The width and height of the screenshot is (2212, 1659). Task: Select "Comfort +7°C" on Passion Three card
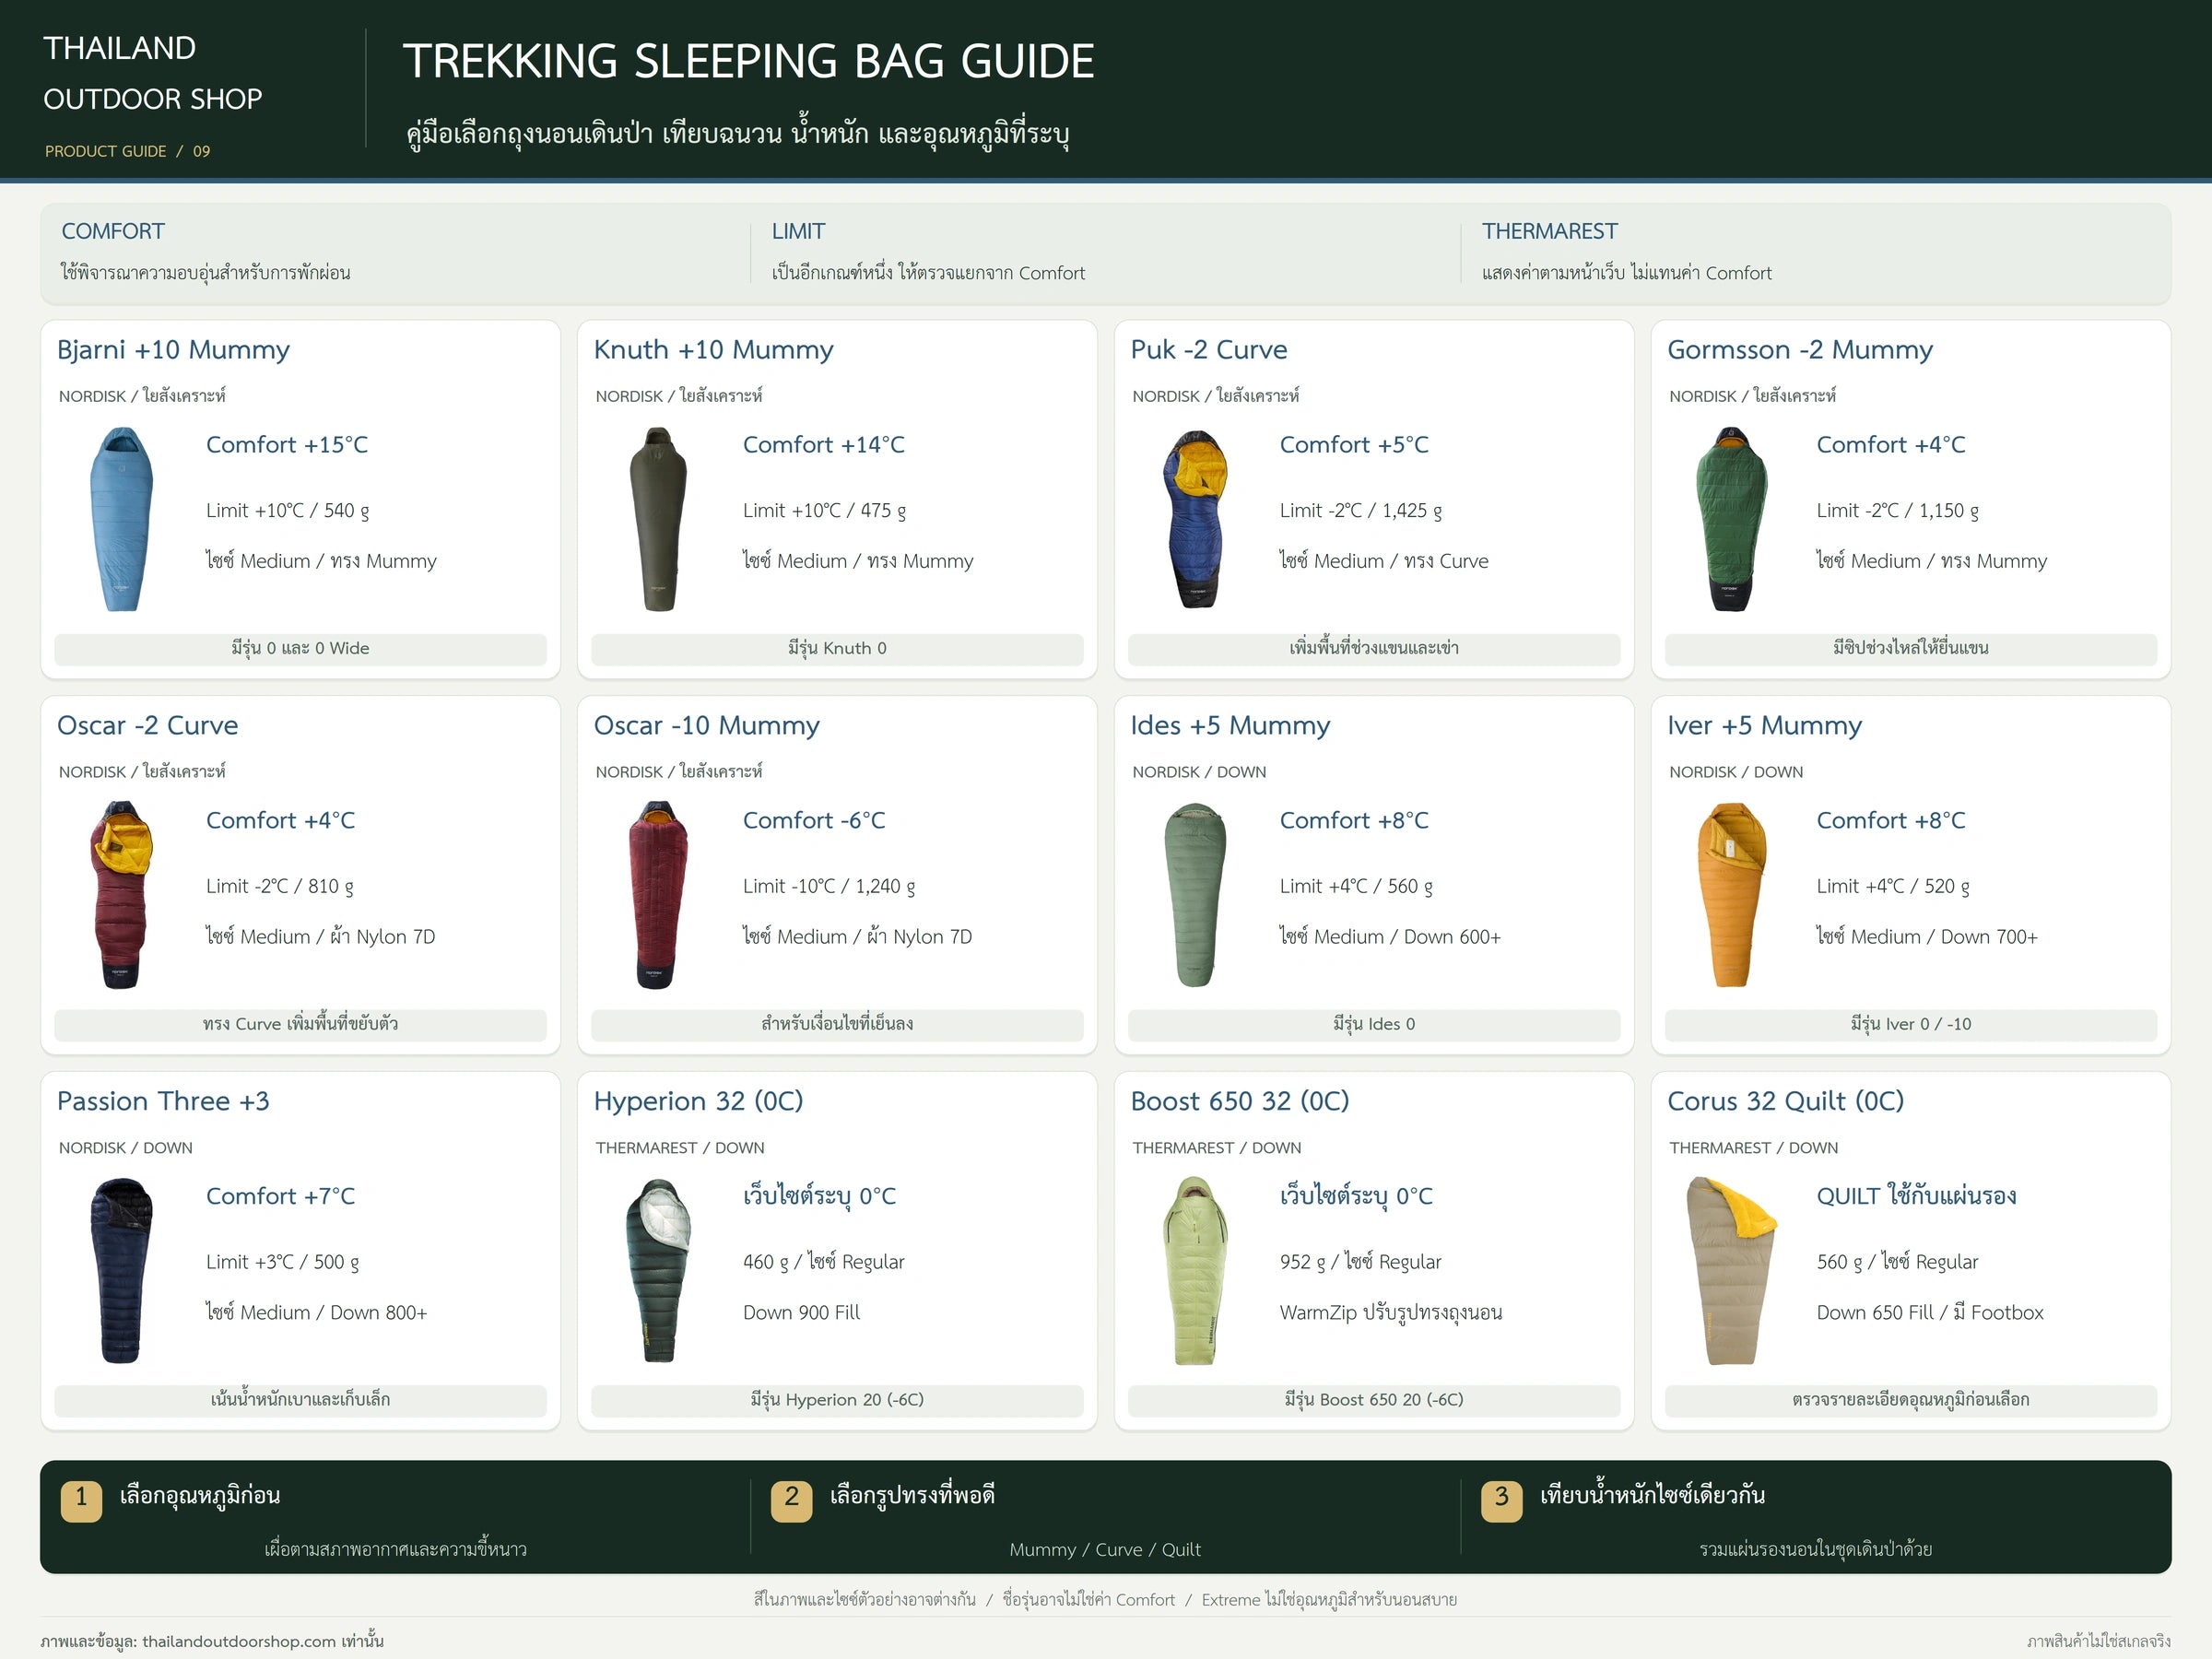pos(280,1197)
